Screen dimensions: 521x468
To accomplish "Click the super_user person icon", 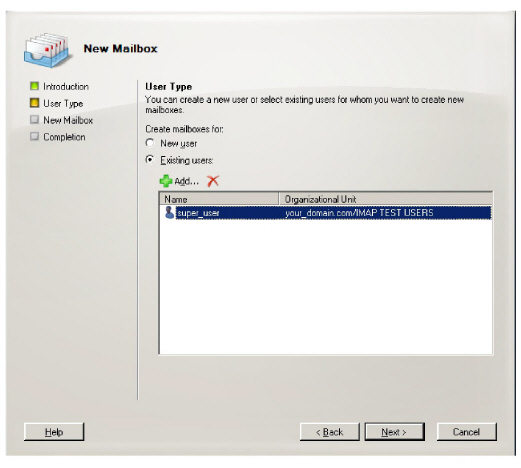I will tap(169, 212).
